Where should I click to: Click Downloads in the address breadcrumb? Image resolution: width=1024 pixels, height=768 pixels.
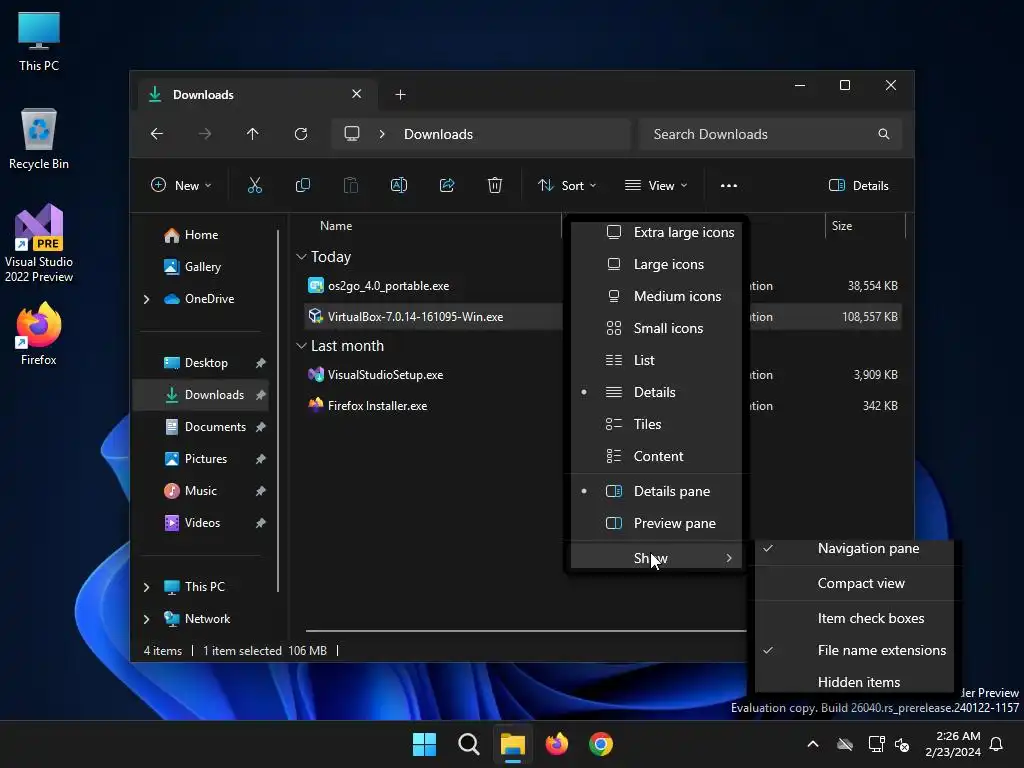coord(438,134)
